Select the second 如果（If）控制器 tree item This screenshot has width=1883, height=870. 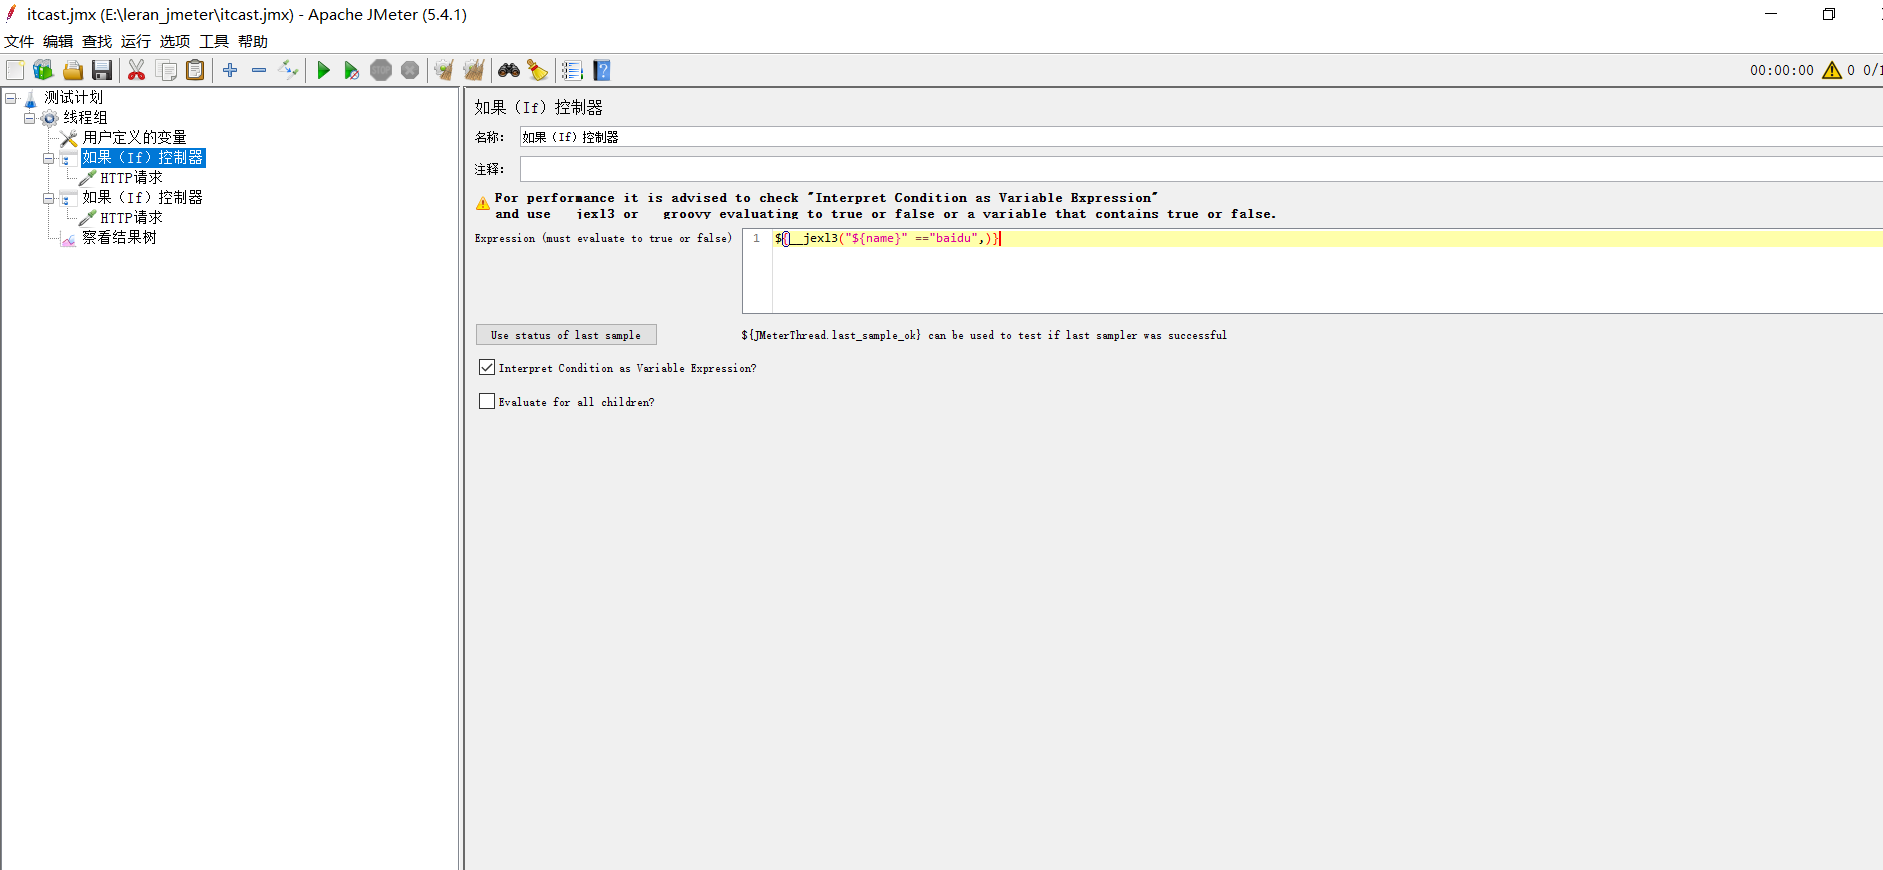coord(142,198)
